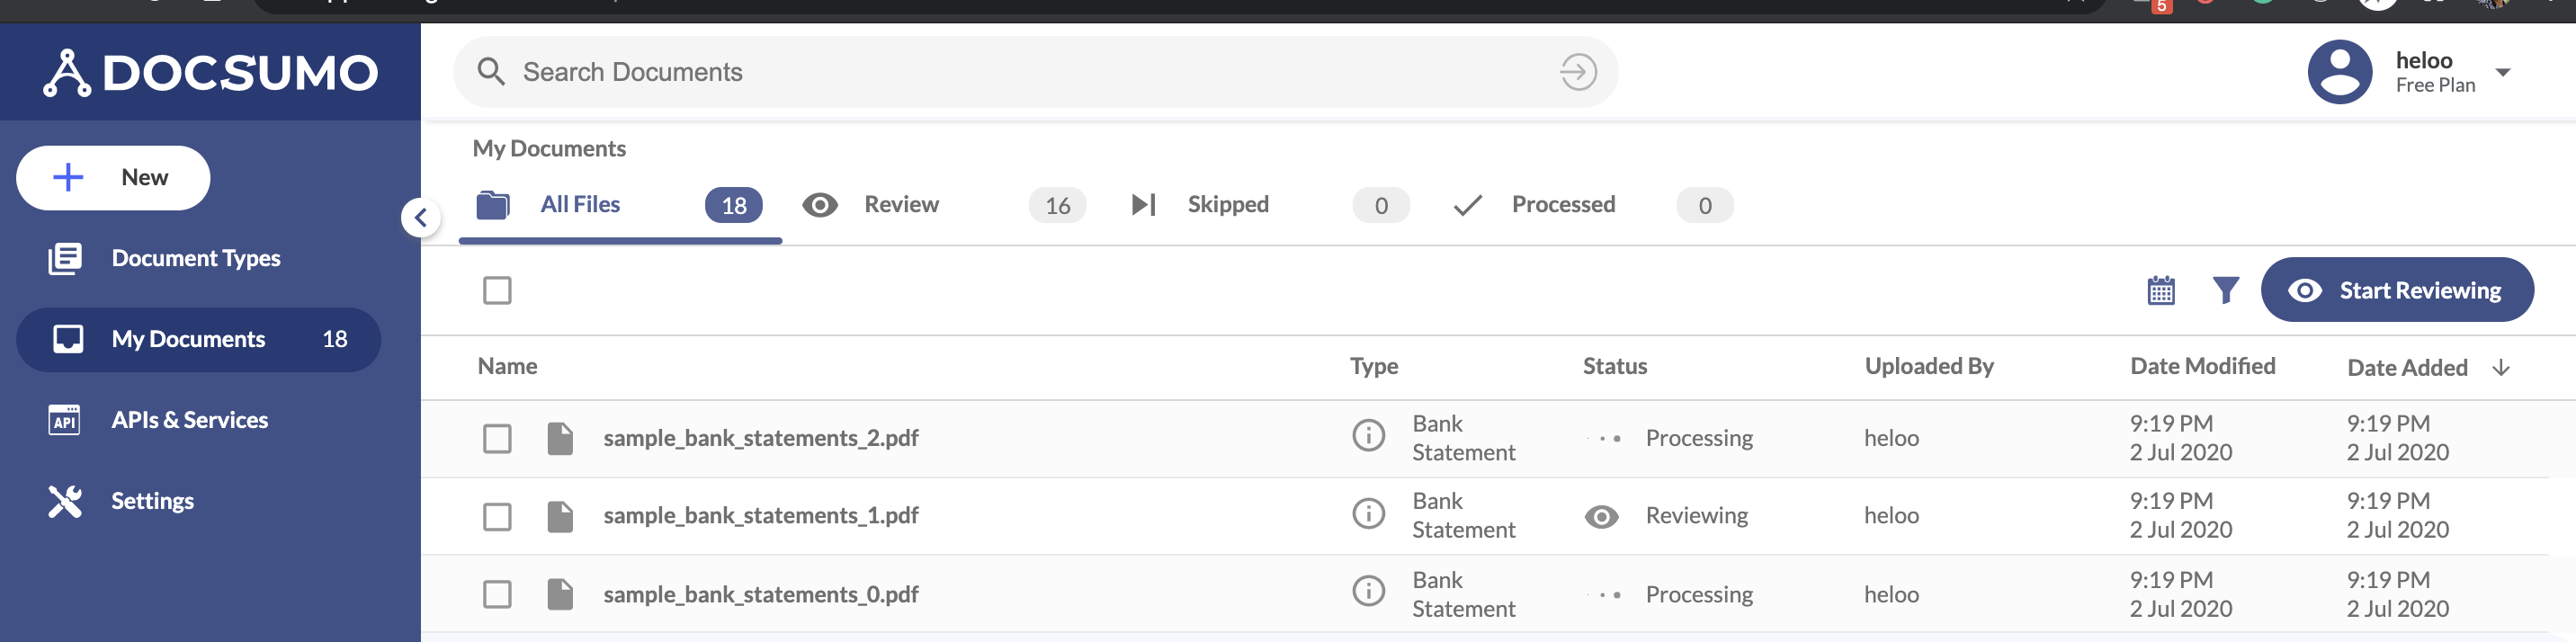
Task: Open Settings in sidebar
Action: coord(152,501)
